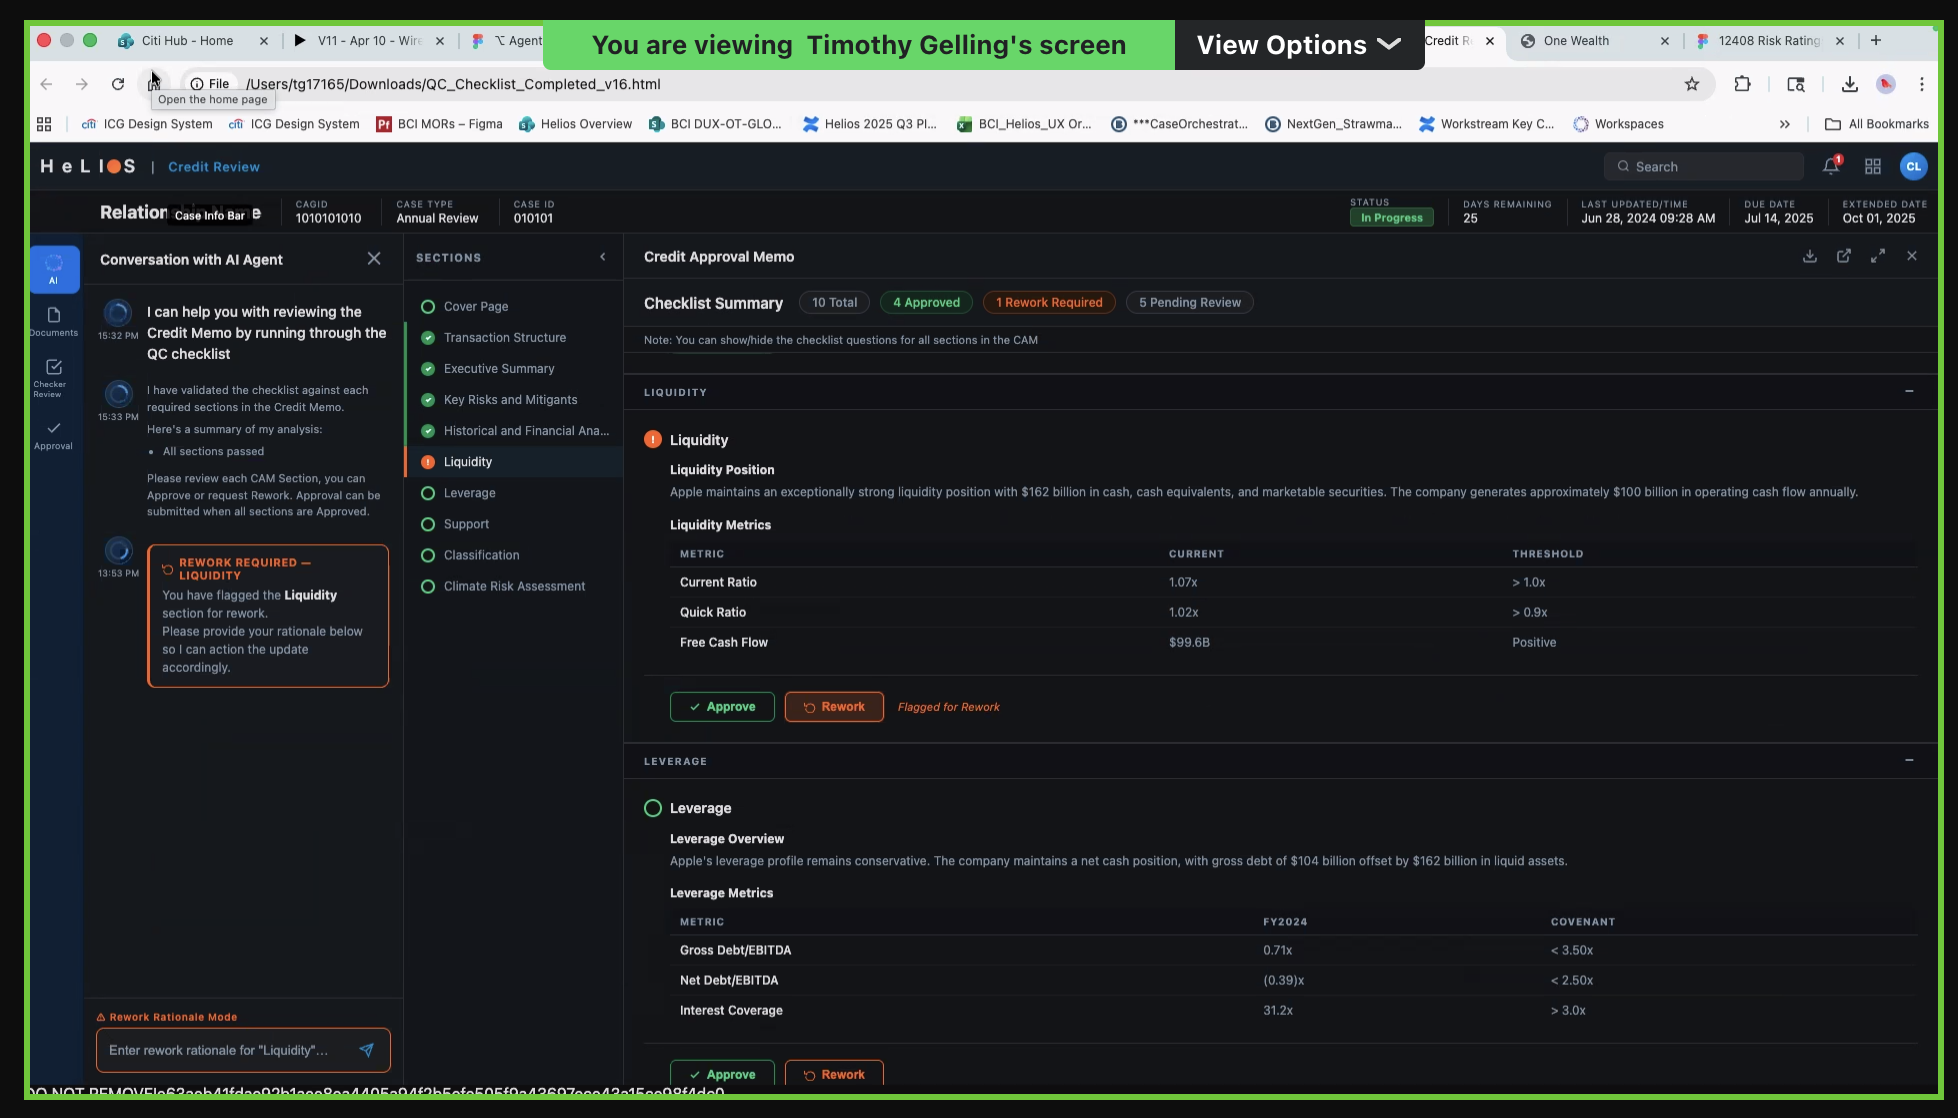The image size is (1958, 1118).
Task: Click Rework for the Leverage section
Action: coord(834,1074)
